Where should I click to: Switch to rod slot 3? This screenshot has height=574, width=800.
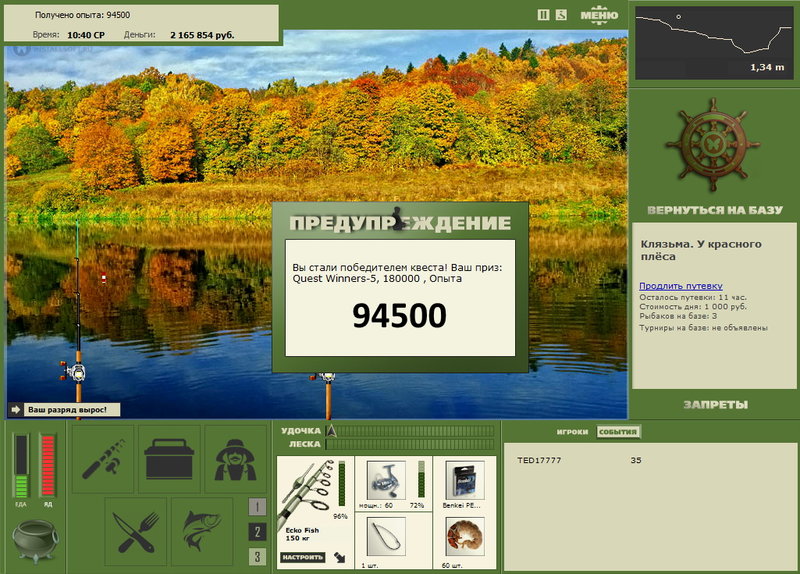pos(257,556)
